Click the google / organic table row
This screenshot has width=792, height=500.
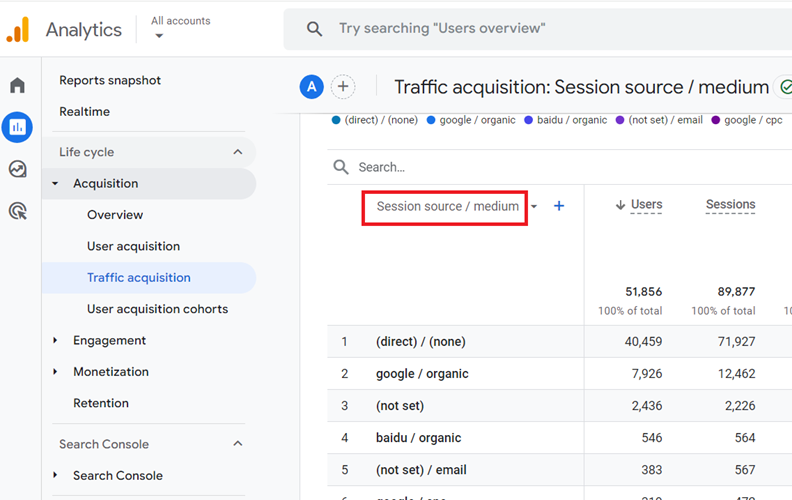coord(560,374)
